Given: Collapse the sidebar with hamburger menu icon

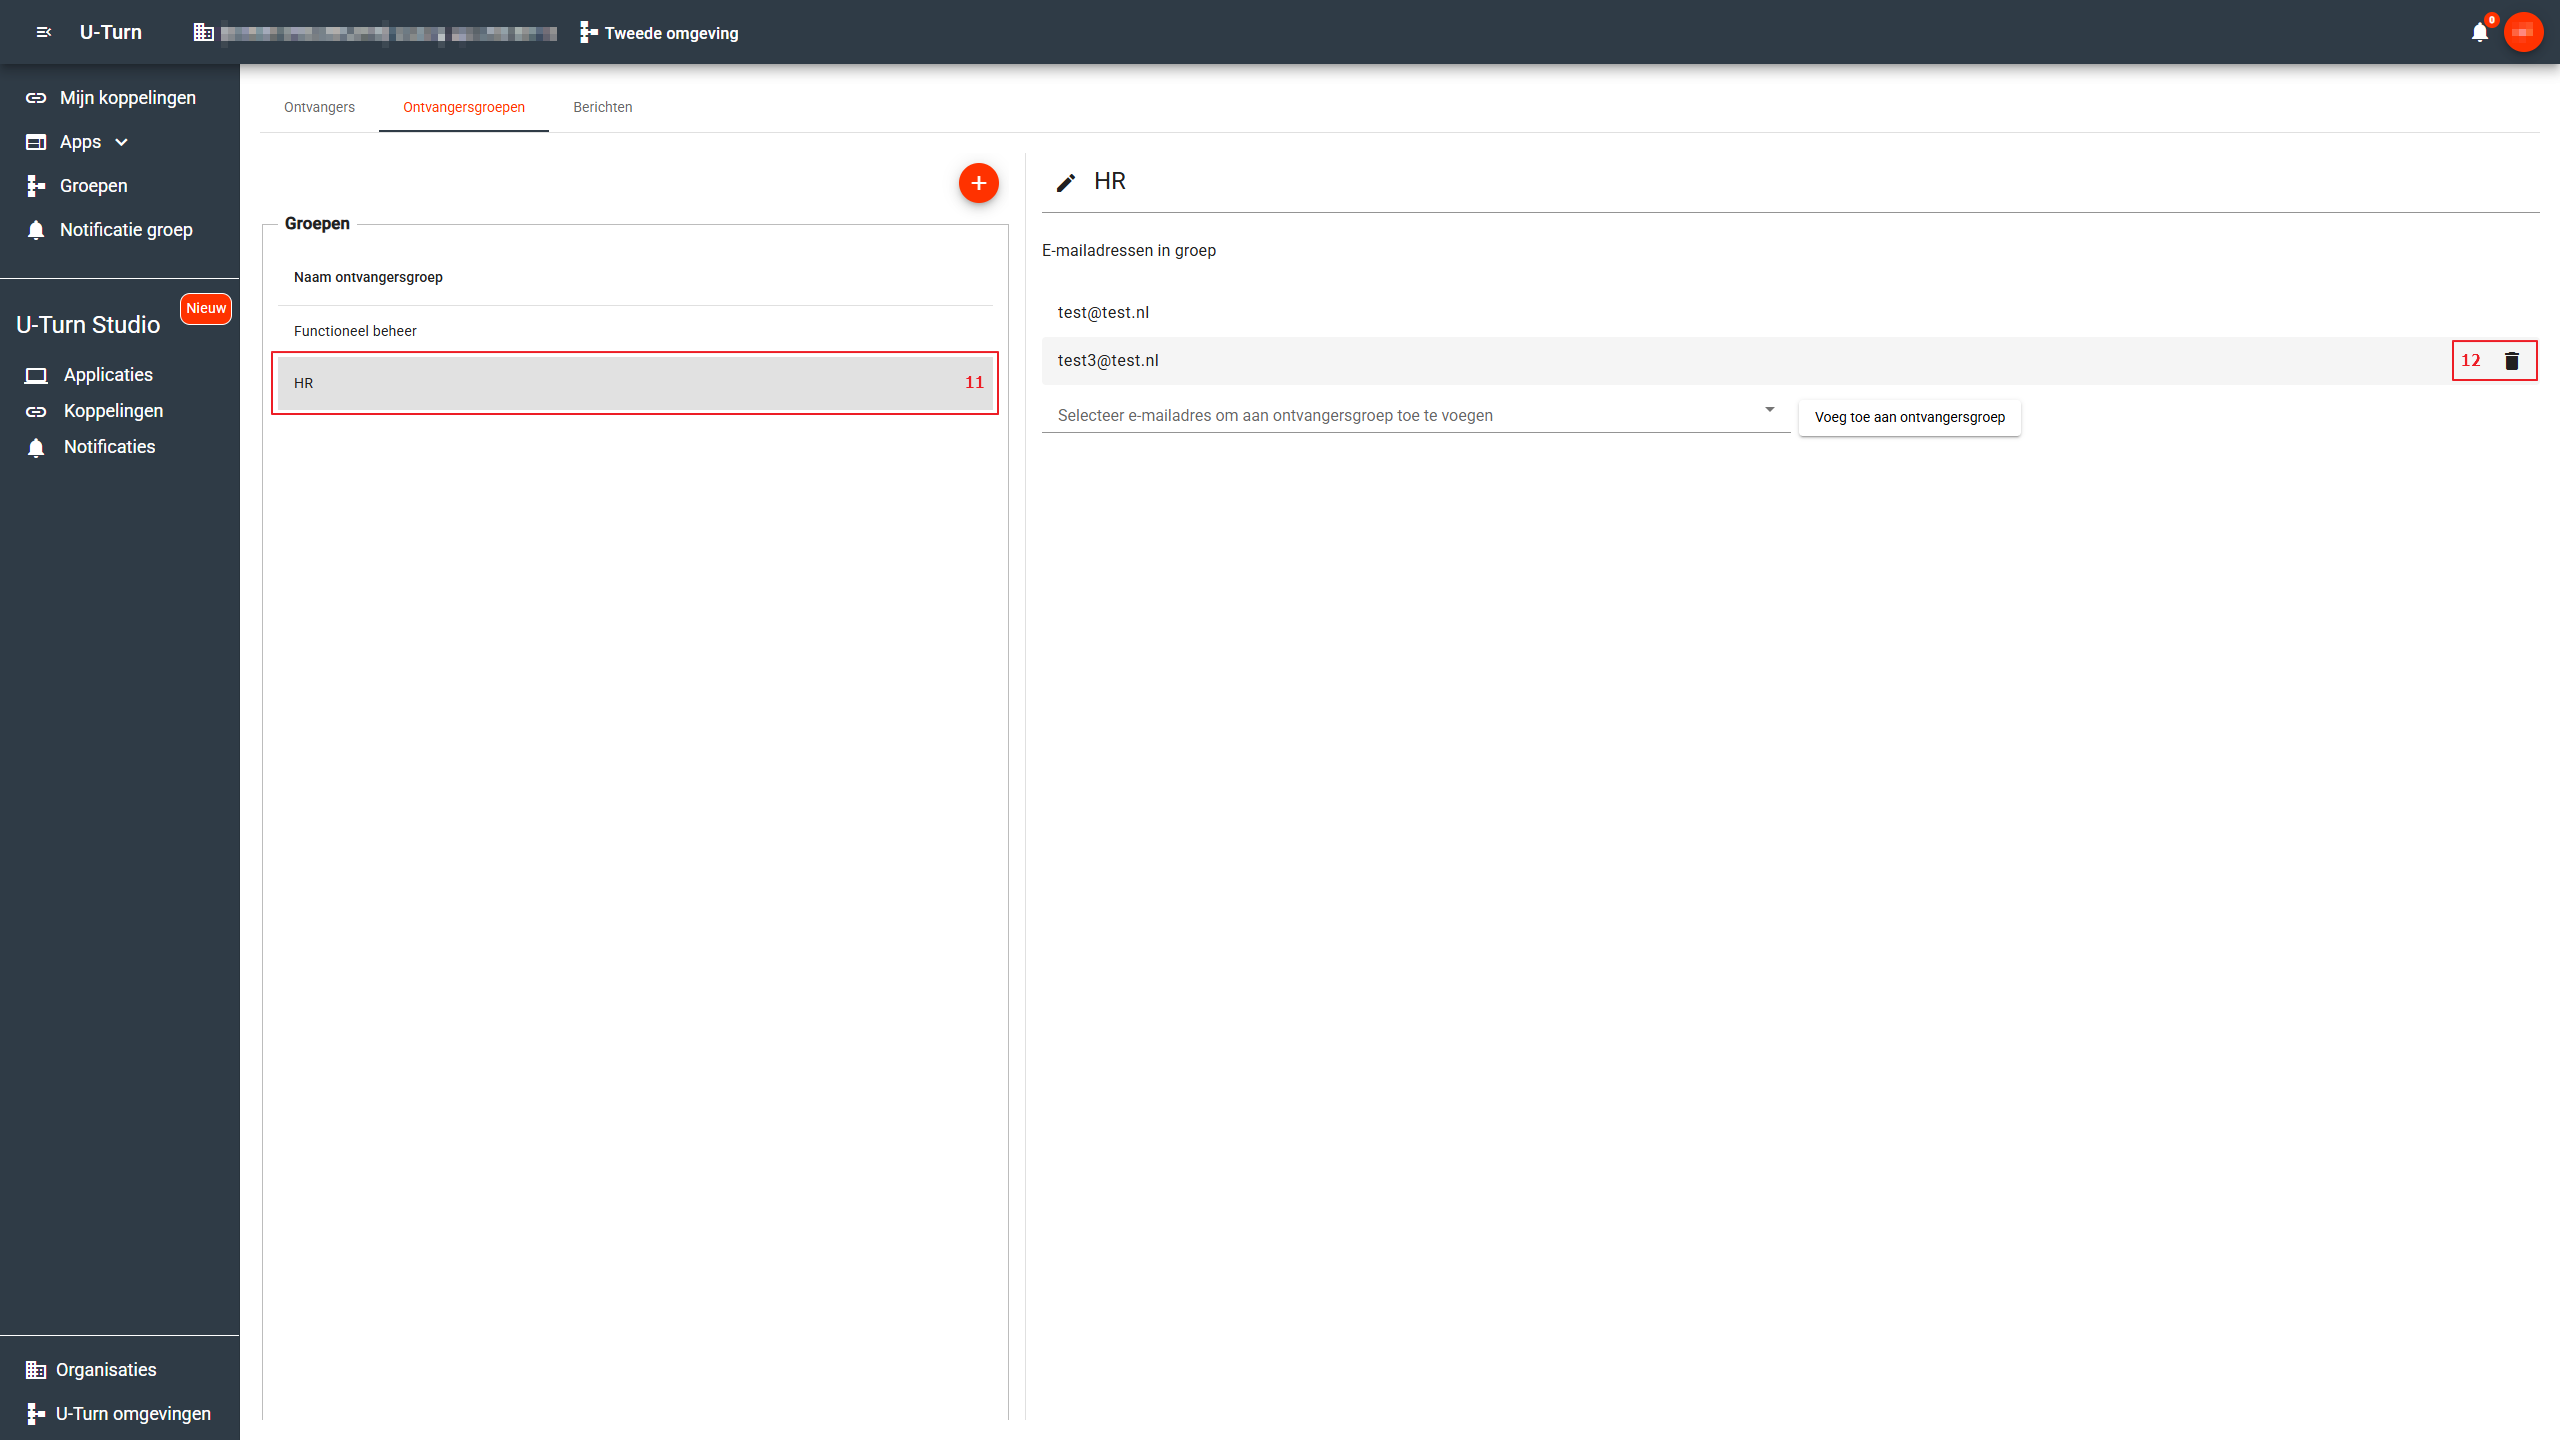Looking at the screenshot, I should coord(43,32).
